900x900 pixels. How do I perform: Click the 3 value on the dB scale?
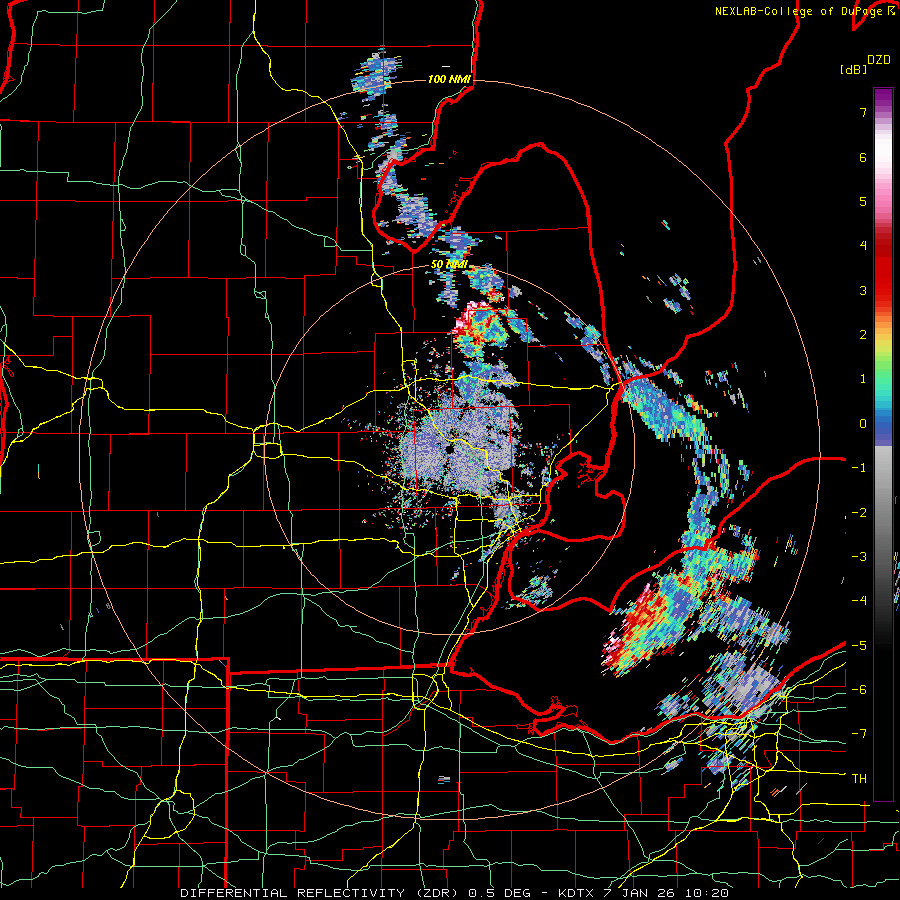click(x=863, y=290)
